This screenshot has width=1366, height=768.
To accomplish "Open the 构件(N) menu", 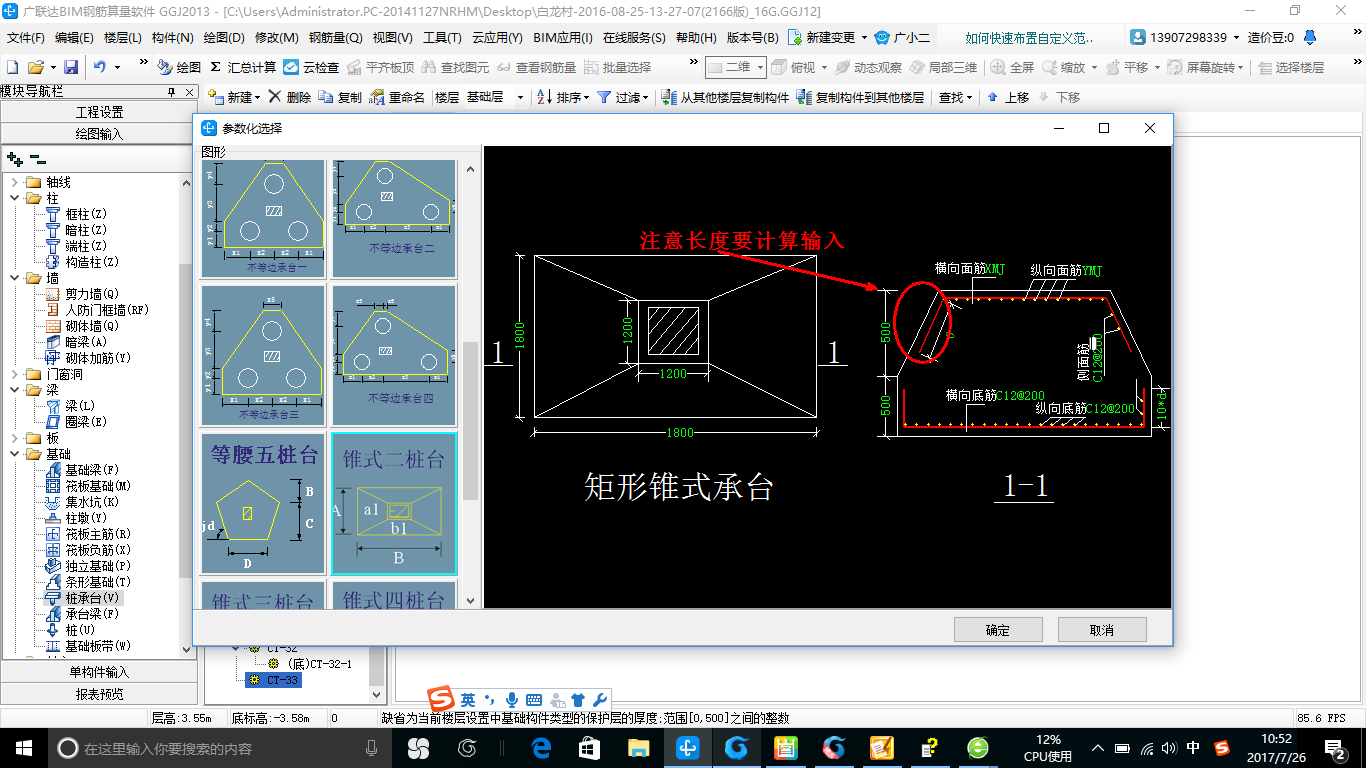I will tap(173, 38).
